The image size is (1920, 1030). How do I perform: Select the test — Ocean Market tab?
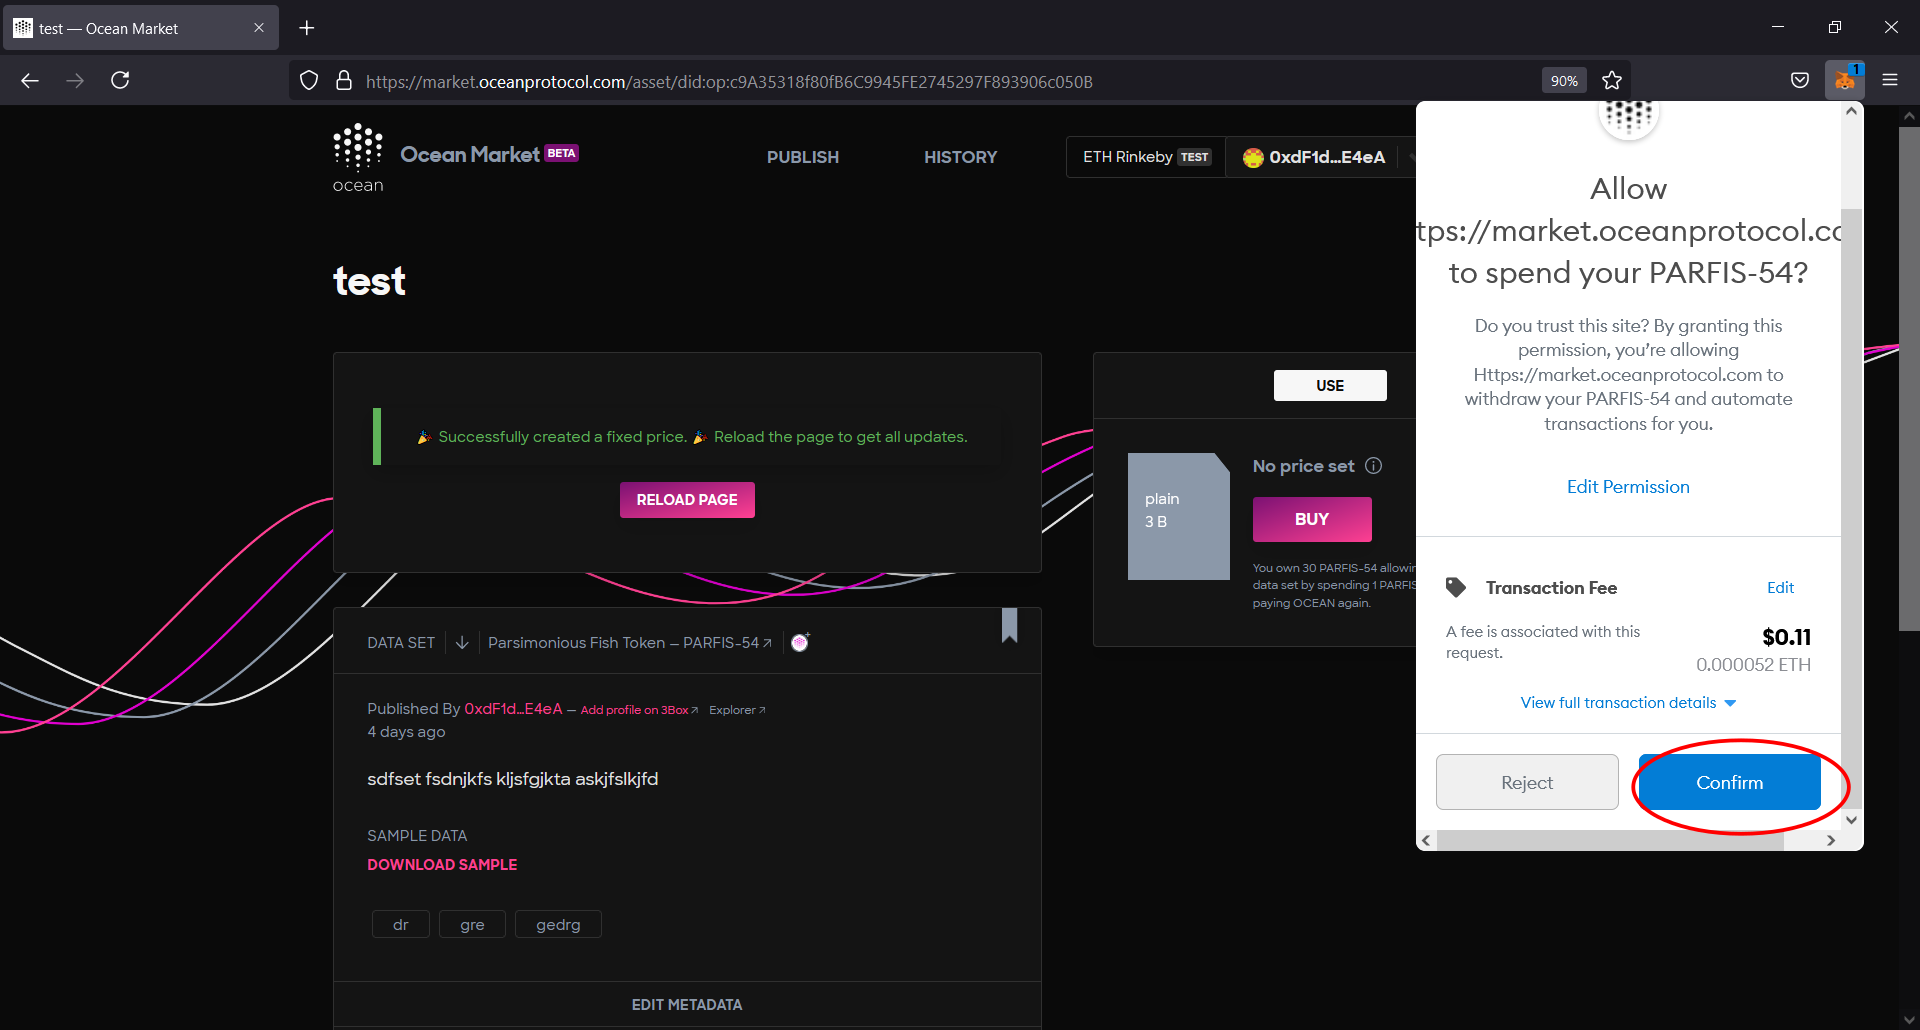pyautogui.click(x=140, y=28)
